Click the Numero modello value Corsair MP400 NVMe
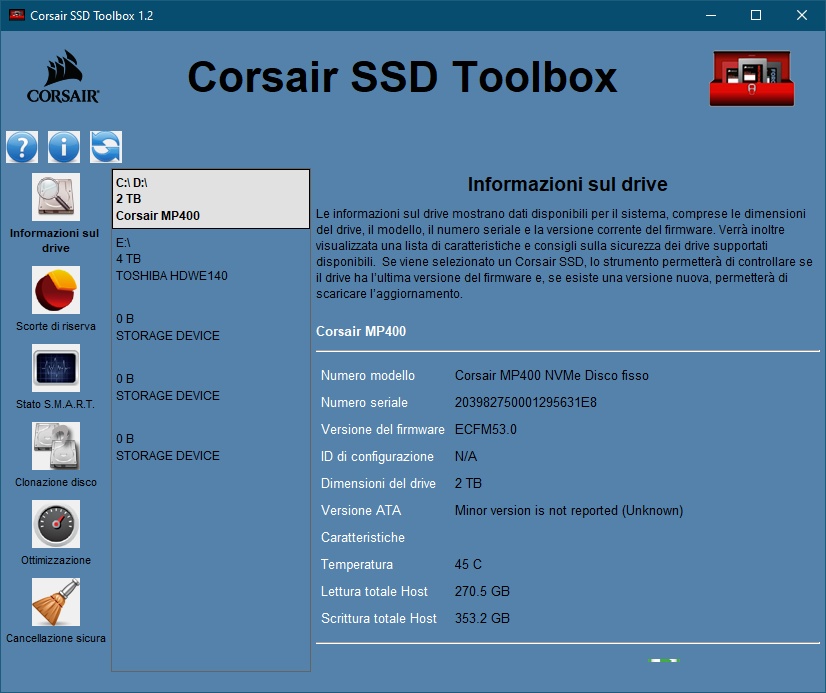Image resolution: width=826 pixels, height=693 pixels. click(x=552, y=375)
